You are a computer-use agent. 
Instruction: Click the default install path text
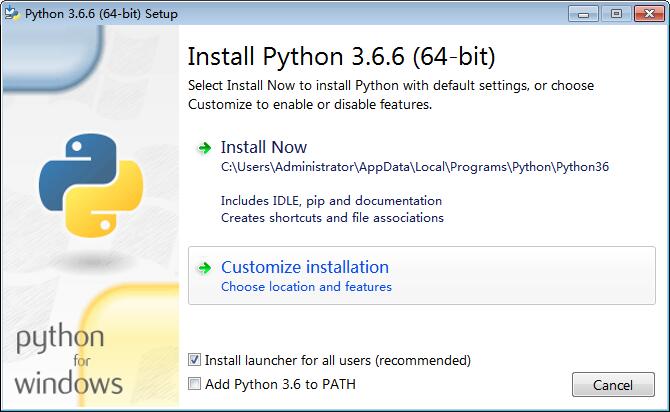(414, 167)
